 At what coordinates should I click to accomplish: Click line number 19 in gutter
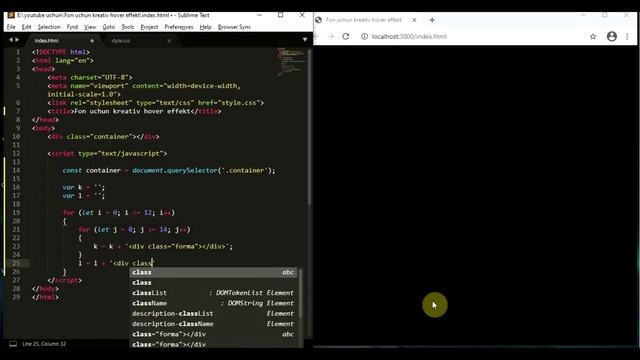tap(16, 212)
